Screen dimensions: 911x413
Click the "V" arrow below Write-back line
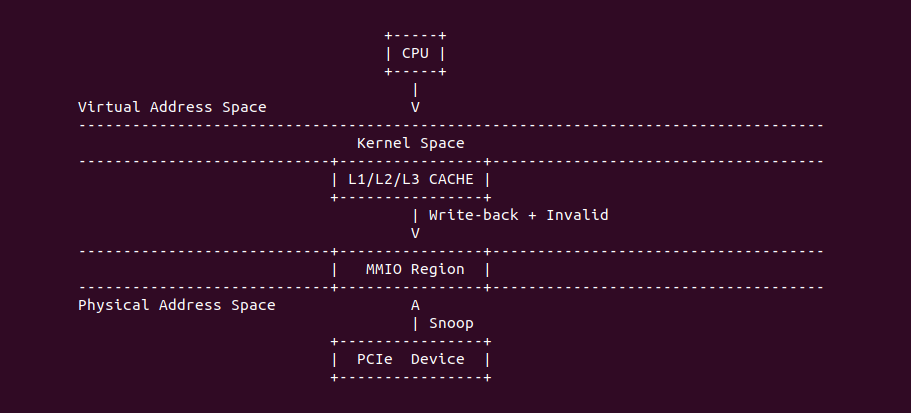tap(415, 233)
